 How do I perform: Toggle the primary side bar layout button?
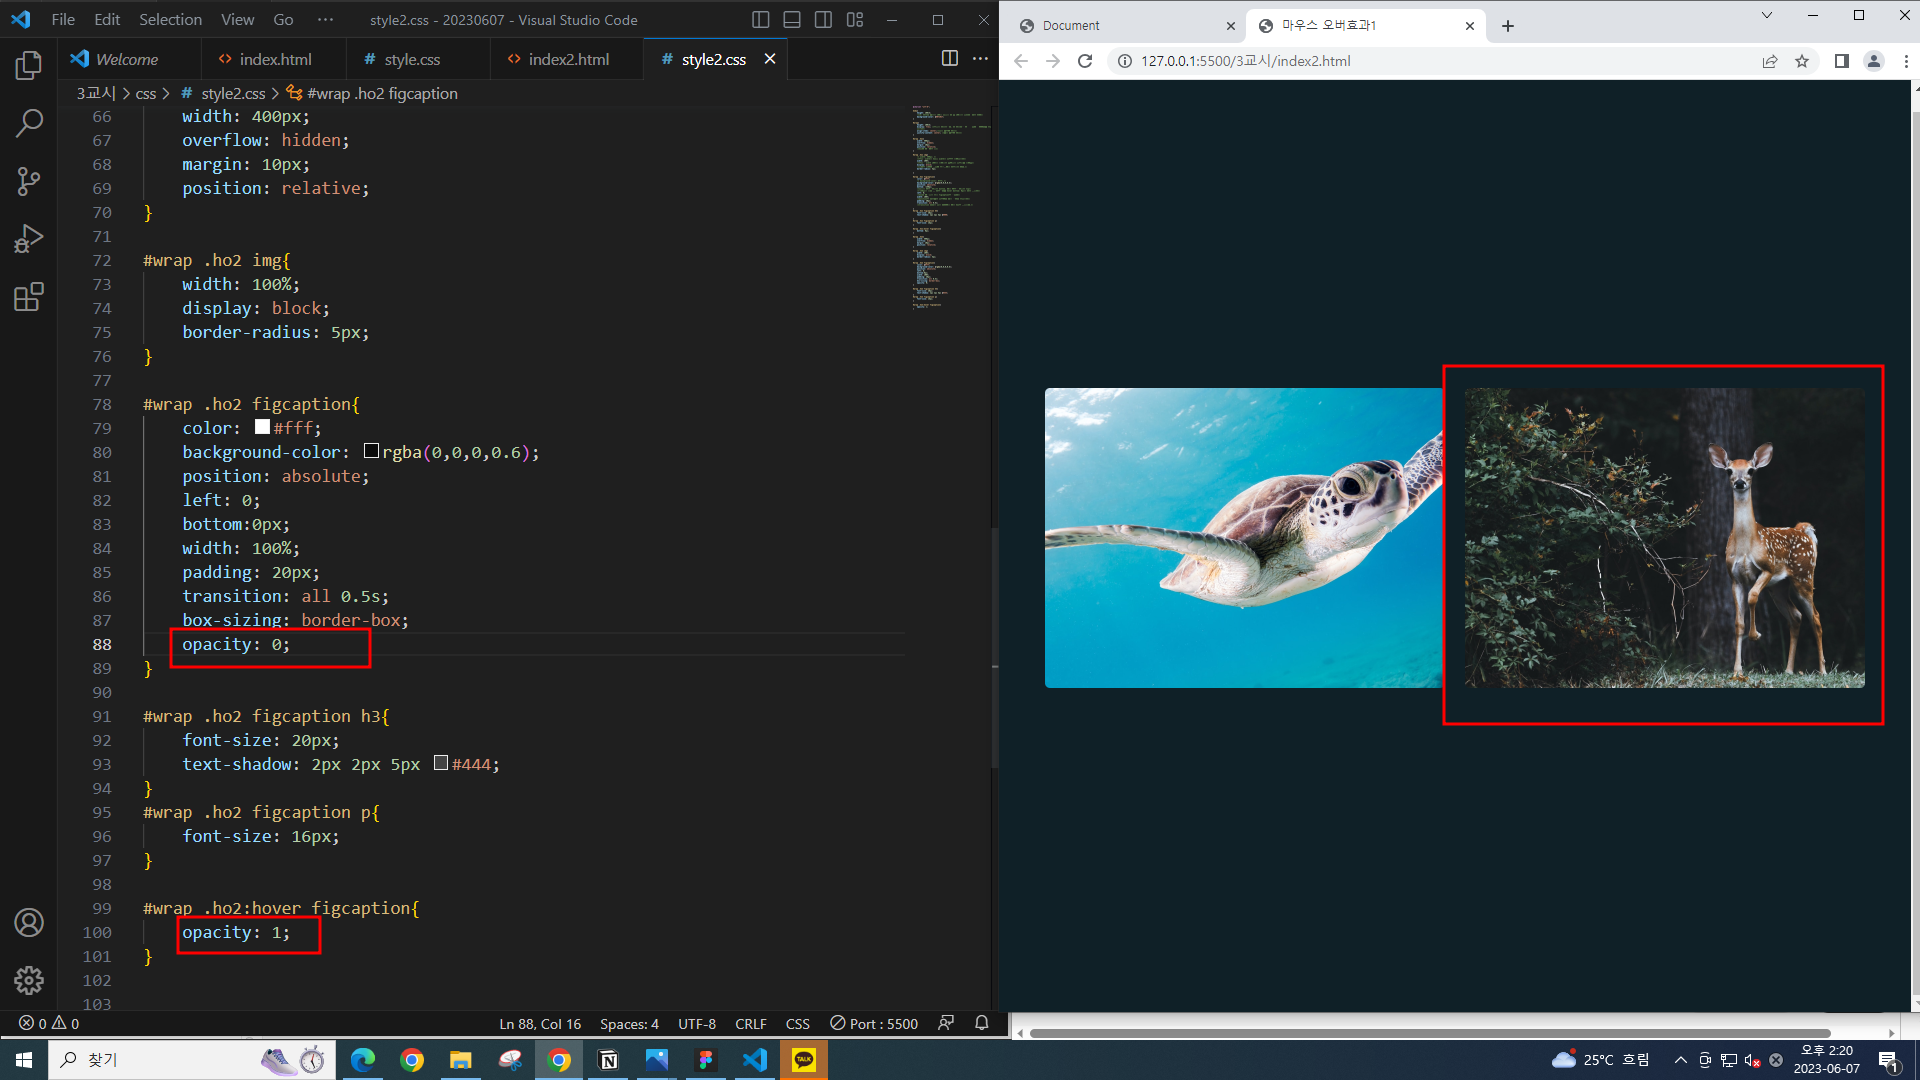point(760,20)
